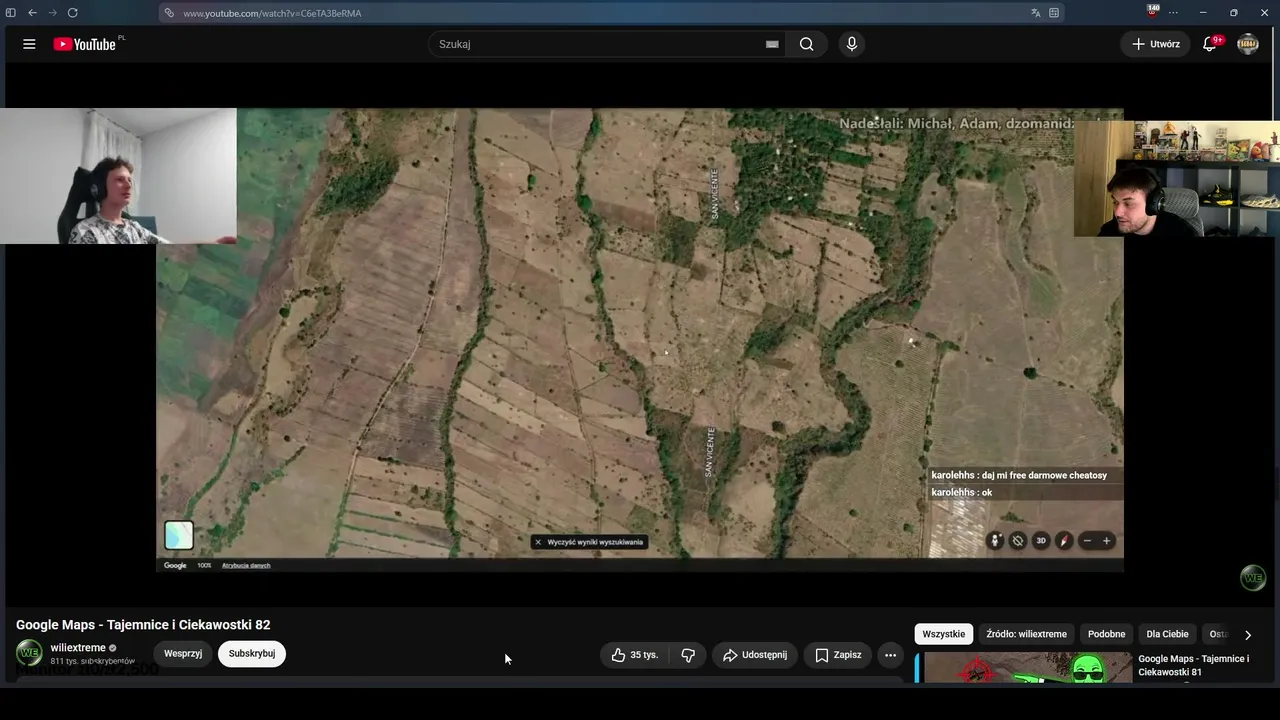Click the Subskrybuj button
The width and height of the screenshot is (1280, 720).
[252, 654]
